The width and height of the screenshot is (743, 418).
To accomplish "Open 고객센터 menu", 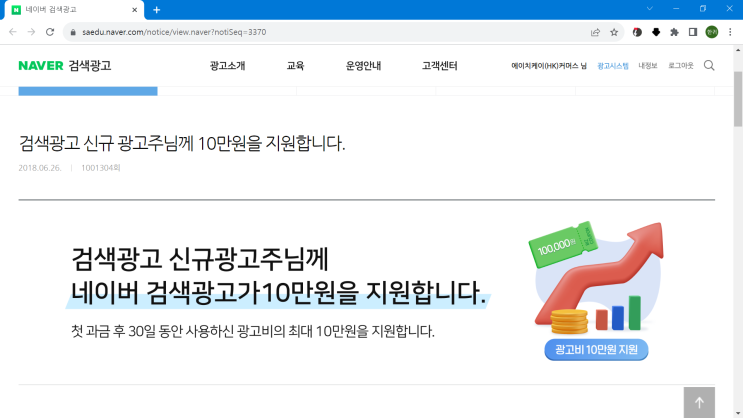I will (440, 66).
